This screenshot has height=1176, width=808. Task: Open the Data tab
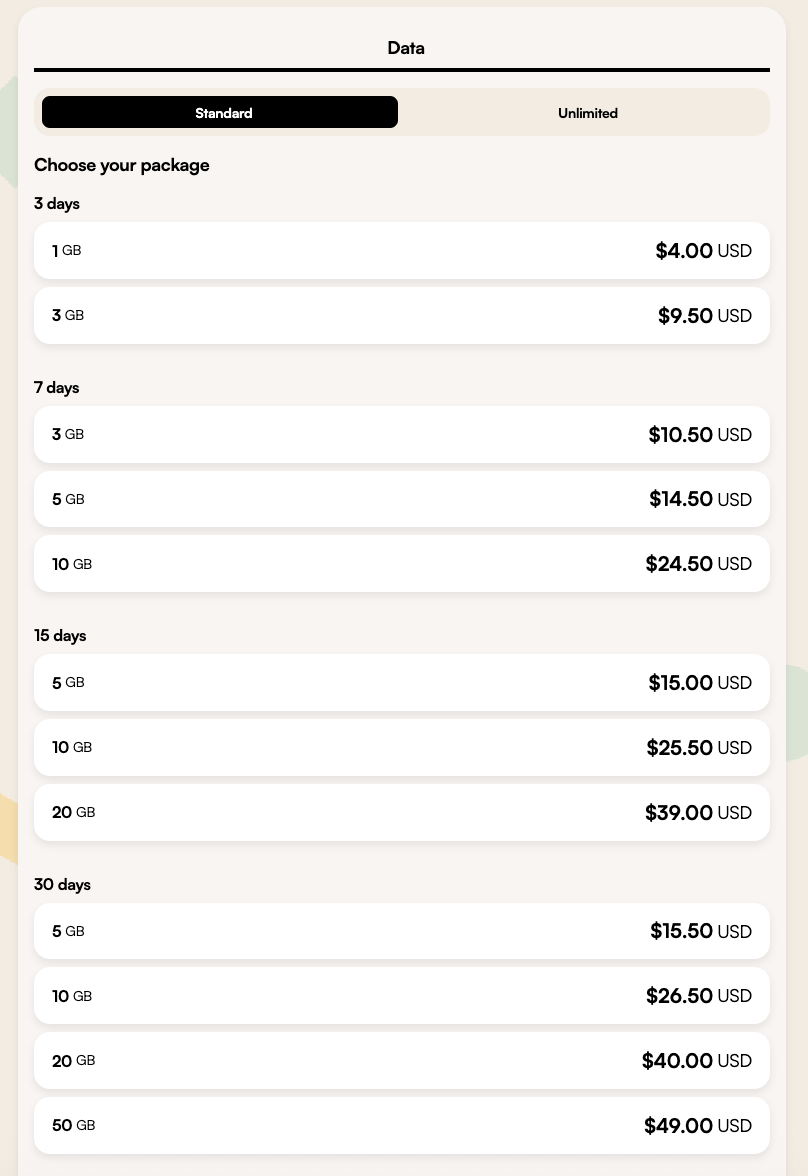pyautogui.click(x=405, y=48)
